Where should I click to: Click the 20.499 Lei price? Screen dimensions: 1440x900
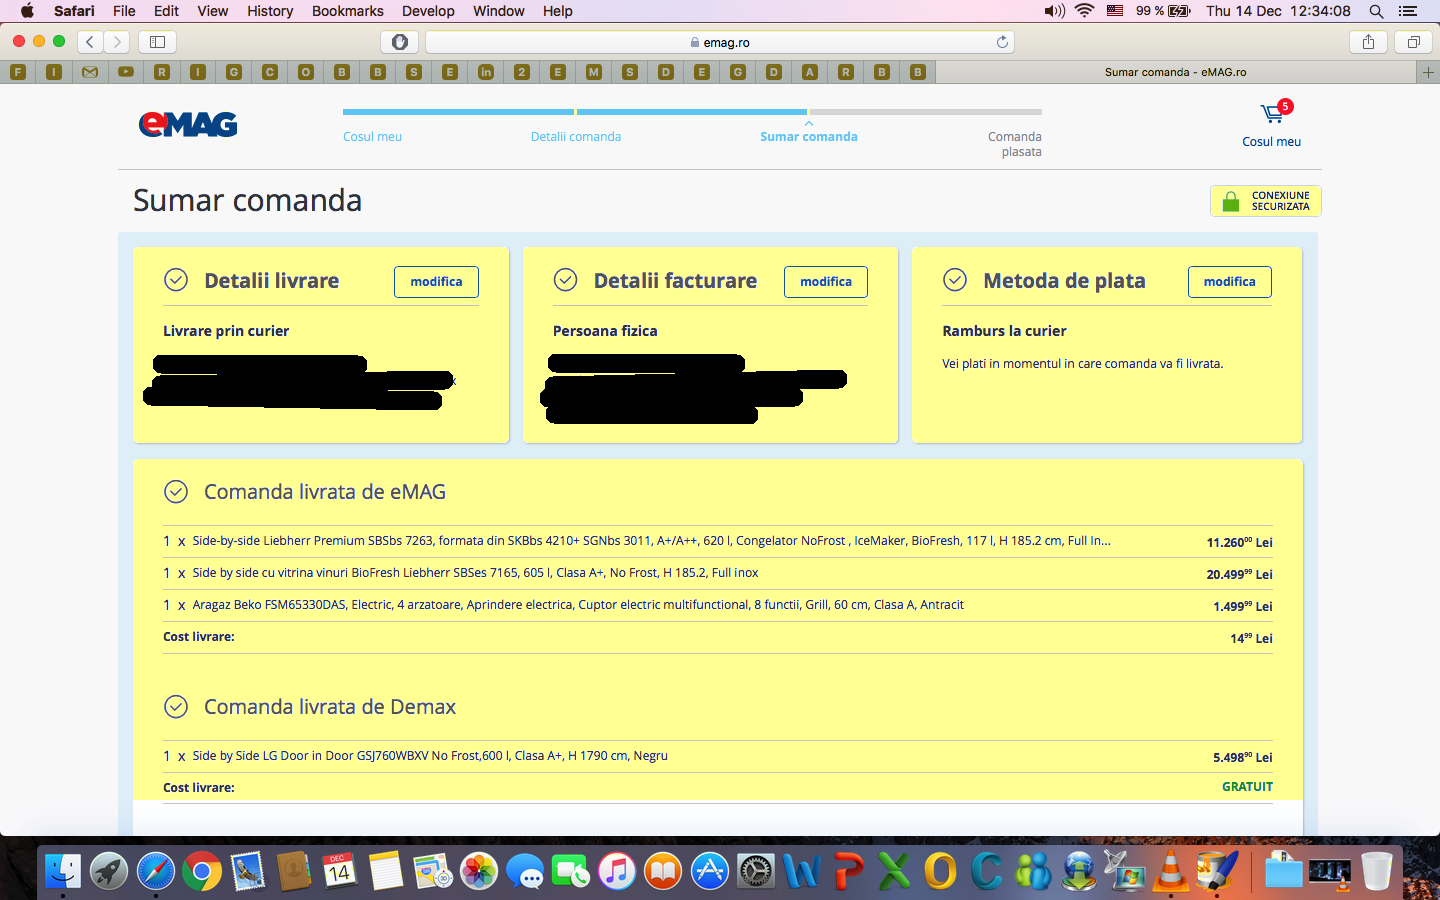[x=1239, y=574]
